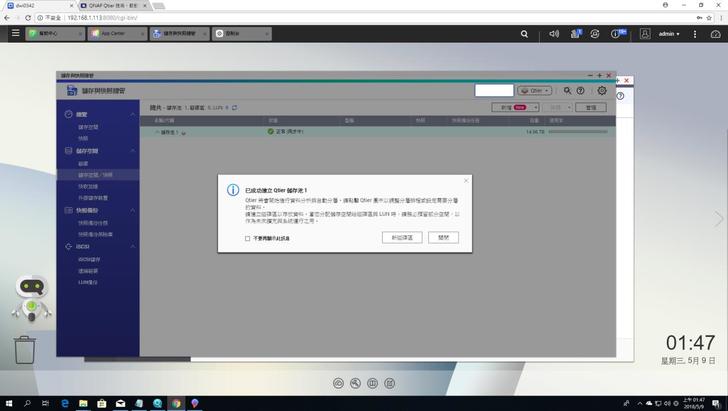This screenshot has height=411, width=728.
Task: Open the desktop trash bin
Action: pos(25,350)
